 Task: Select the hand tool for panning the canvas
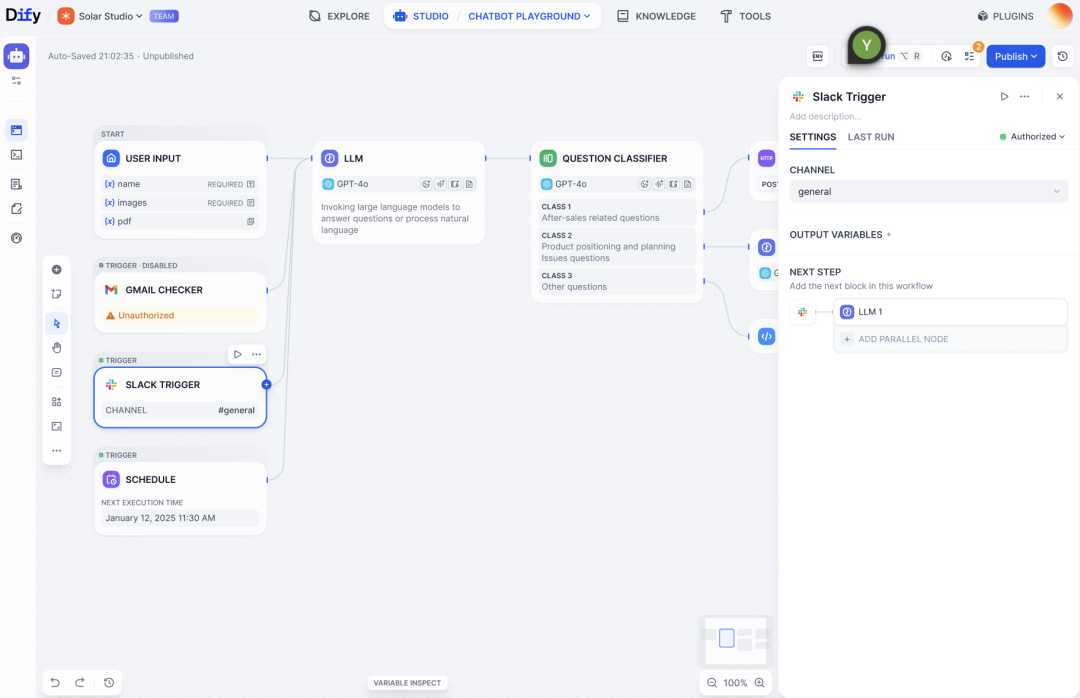click(57, 347)
